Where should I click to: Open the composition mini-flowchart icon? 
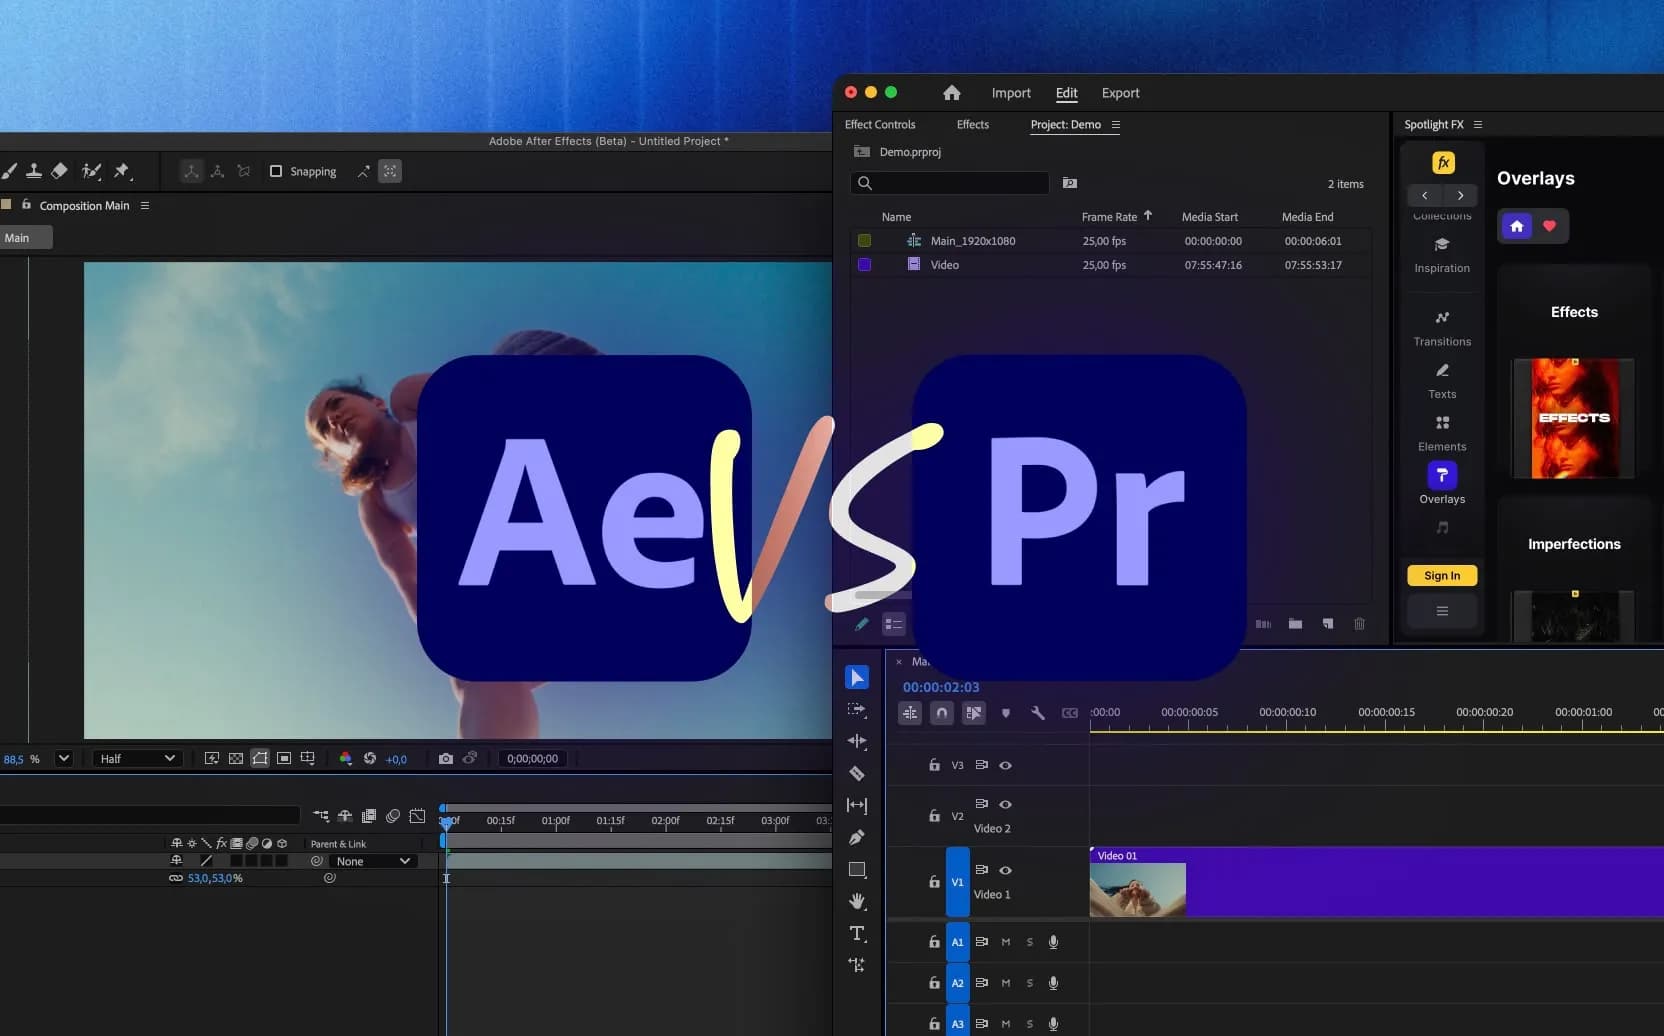321,816
